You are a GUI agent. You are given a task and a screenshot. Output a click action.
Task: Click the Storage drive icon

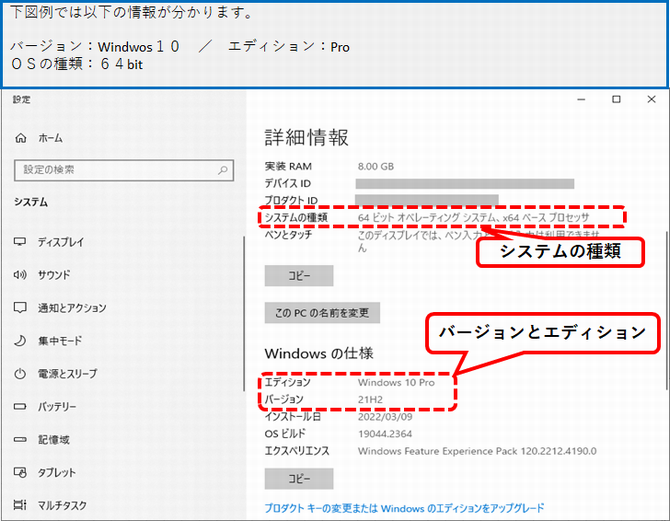20,439
